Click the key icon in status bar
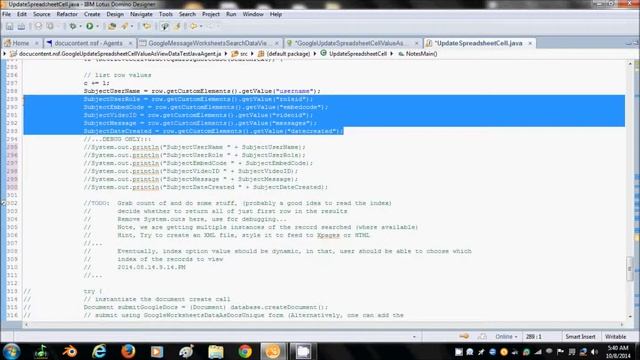The height and width of the screenshot is (360, 640). [464, 336]
